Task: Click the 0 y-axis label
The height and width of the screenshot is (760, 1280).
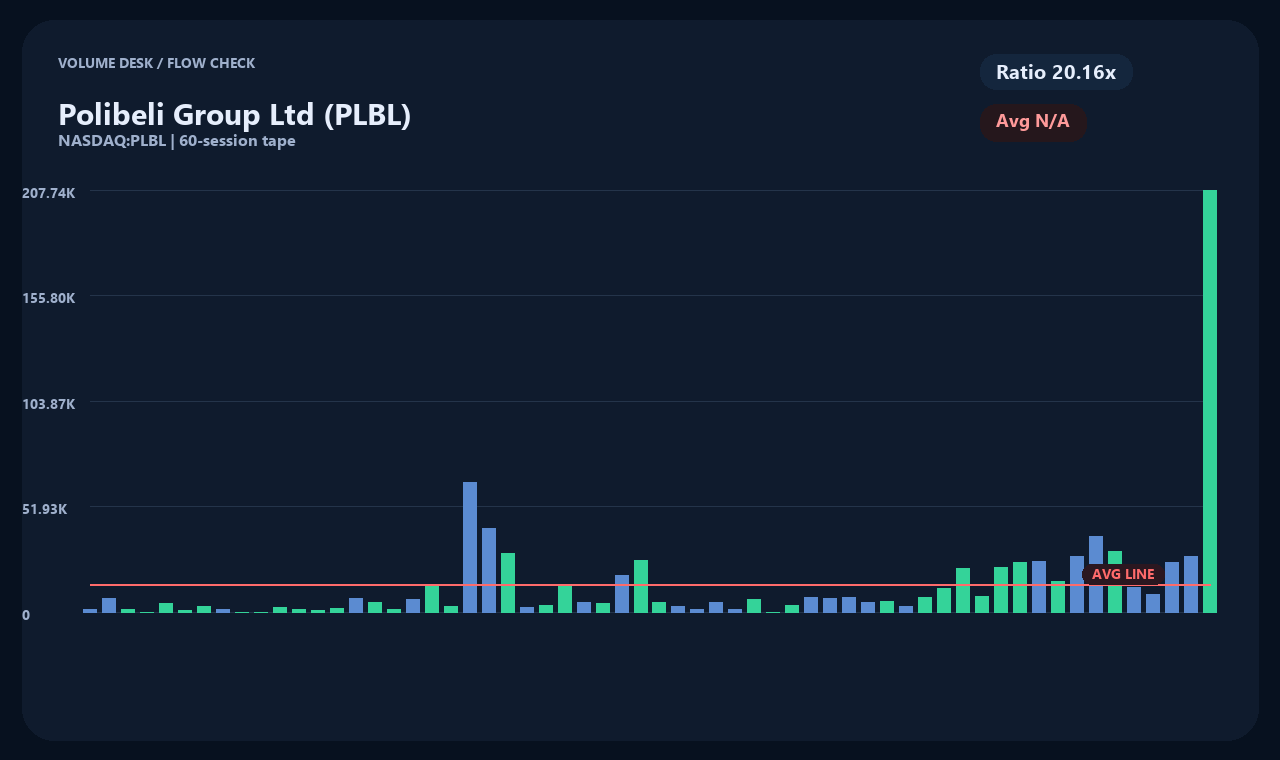Action: pos(26,615)
